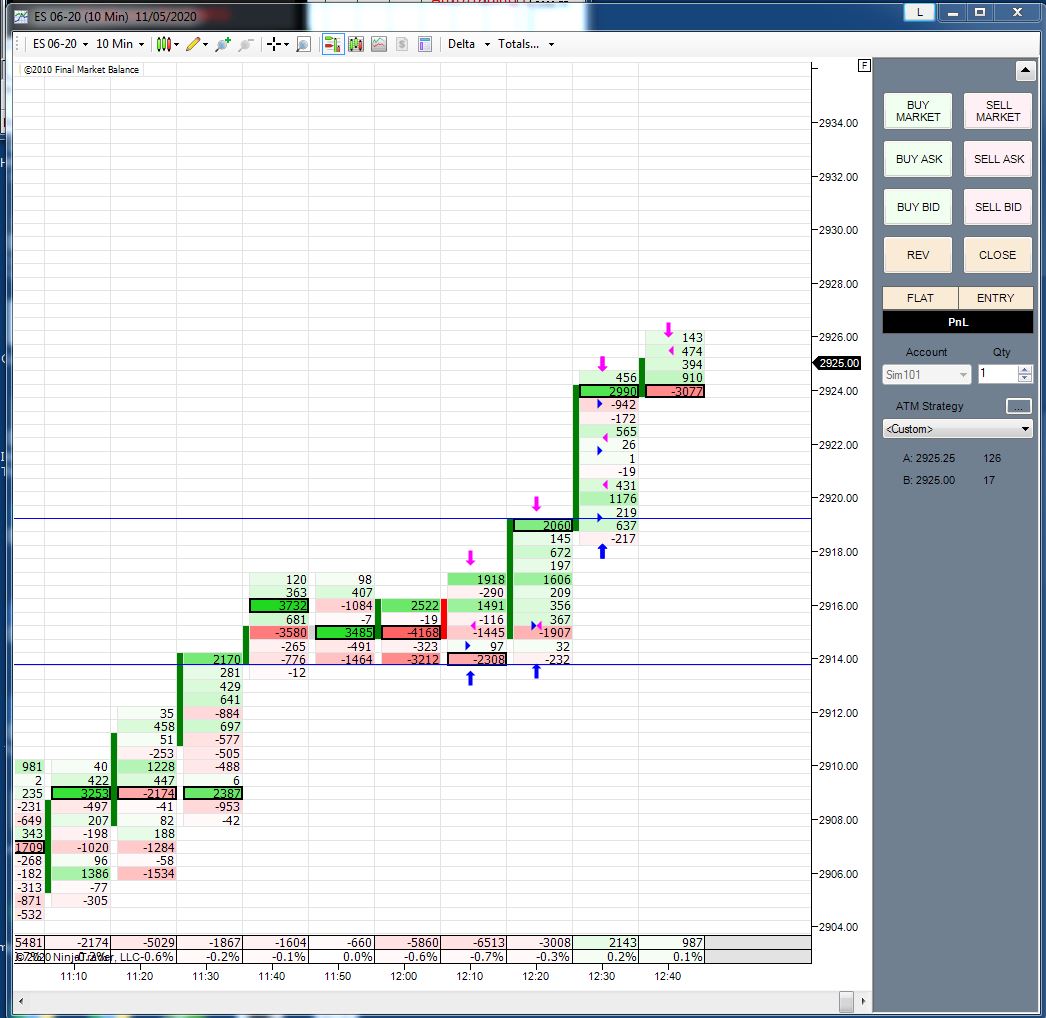The height and width of the screenshot is (1018, 1046).
Task: Click the chart window title bar icon
Action: coord(21,17)
